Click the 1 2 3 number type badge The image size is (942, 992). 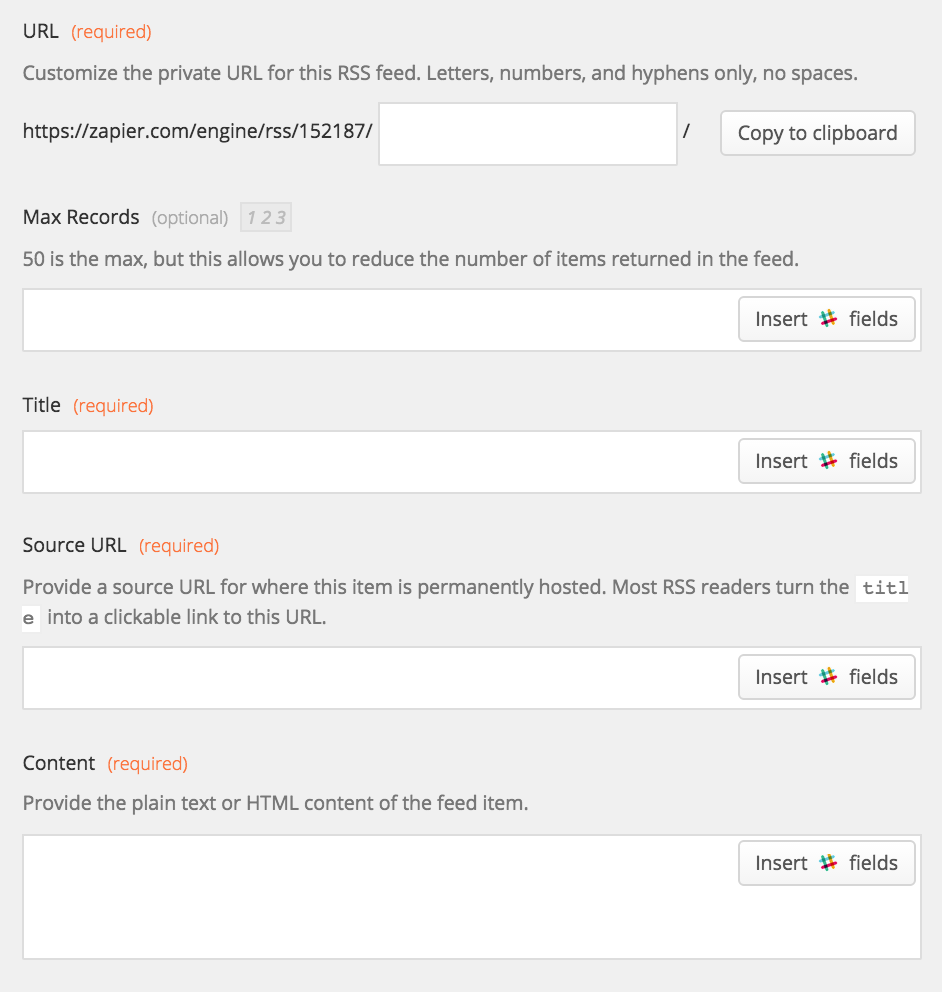(266, 217)
